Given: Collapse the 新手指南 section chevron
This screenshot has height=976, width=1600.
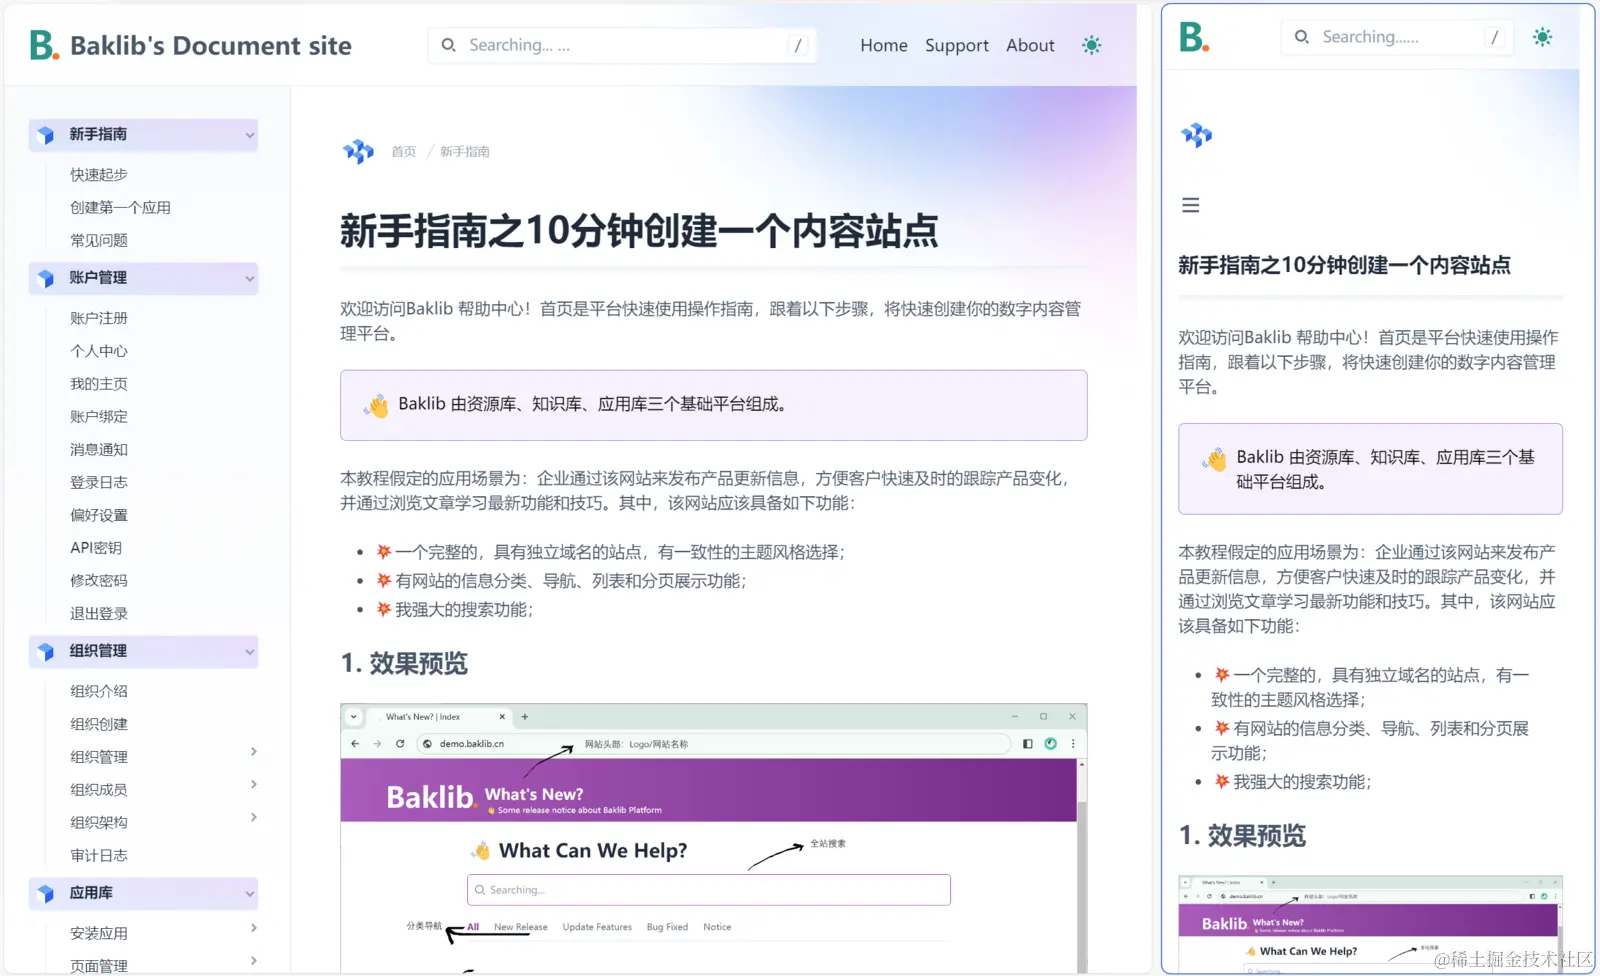Looking at the screenshot, I should tap(250, 135).
